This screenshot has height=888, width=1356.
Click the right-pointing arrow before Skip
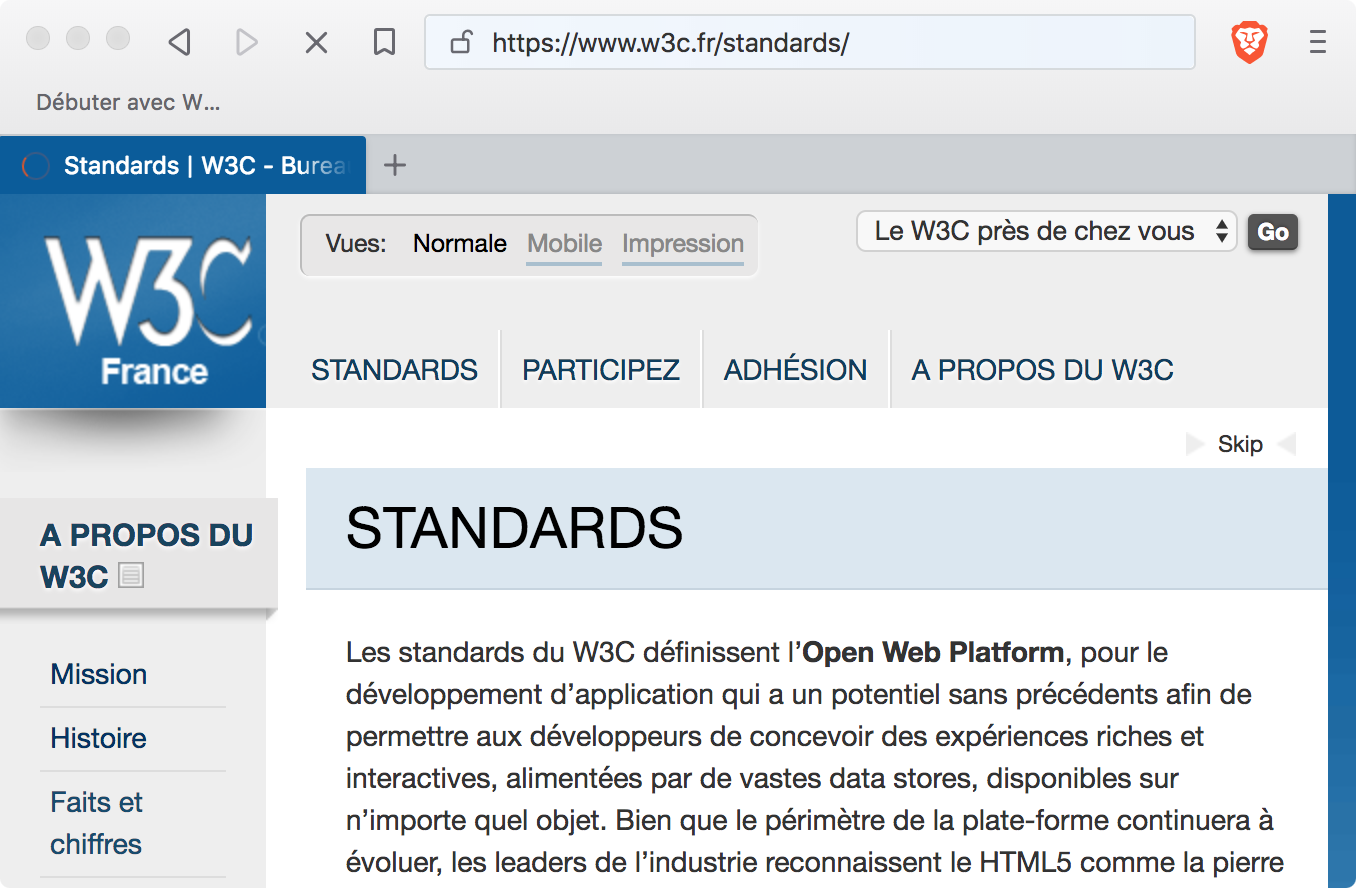point(1195,444)
